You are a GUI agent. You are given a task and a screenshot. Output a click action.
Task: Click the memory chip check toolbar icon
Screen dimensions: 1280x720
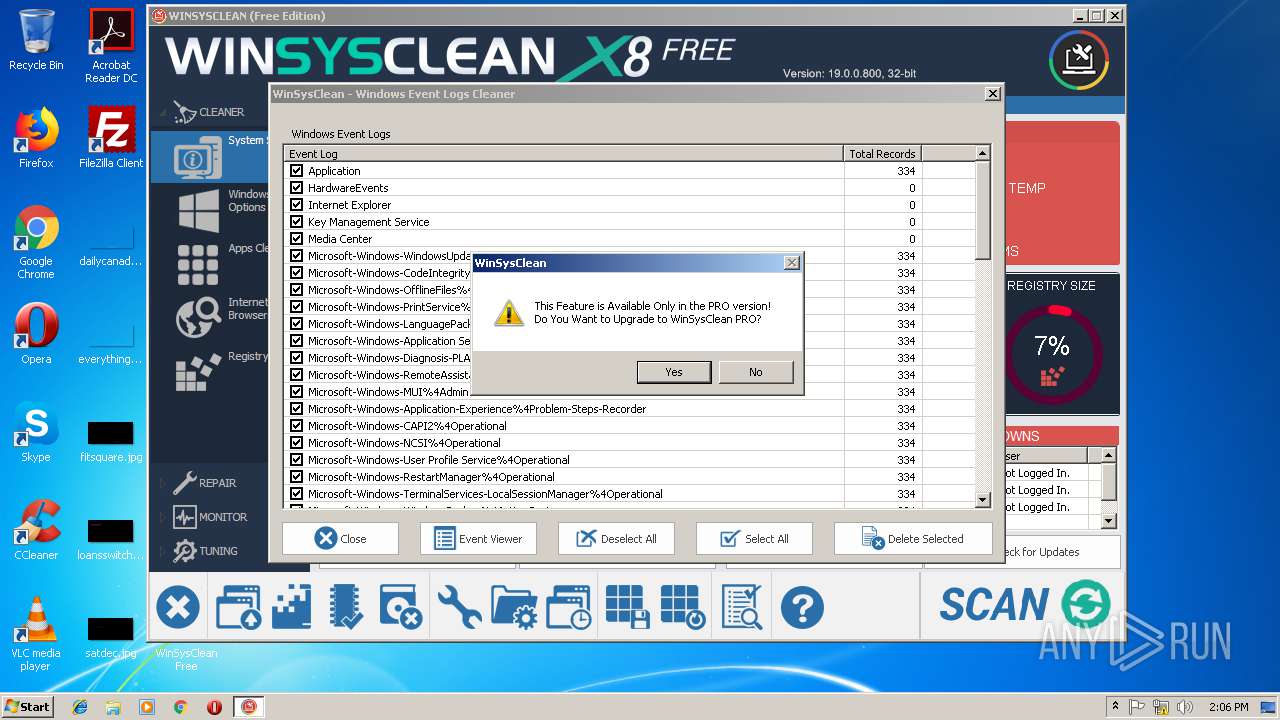click(x=346, y=607)
